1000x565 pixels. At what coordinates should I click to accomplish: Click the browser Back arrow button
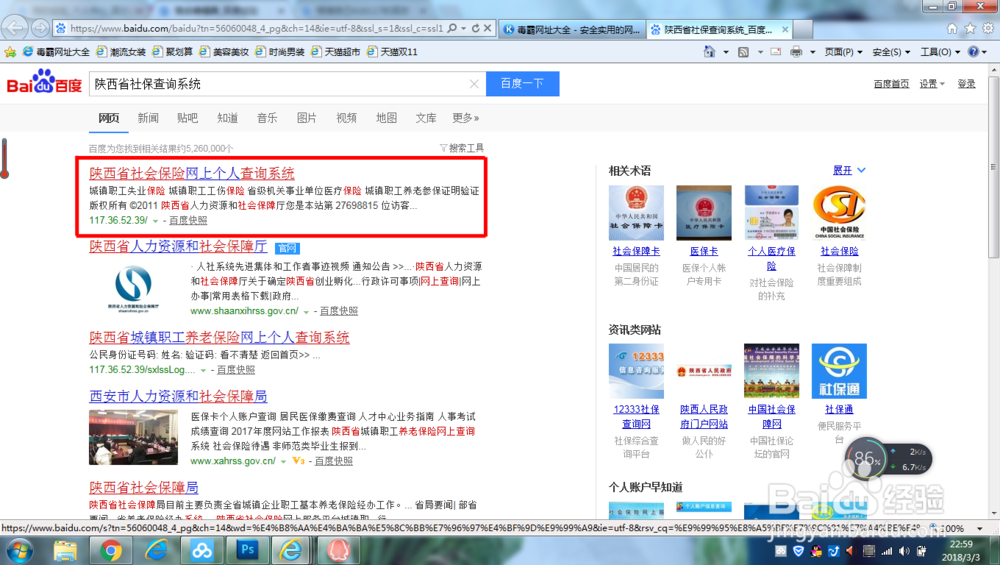tap(15, 27)
